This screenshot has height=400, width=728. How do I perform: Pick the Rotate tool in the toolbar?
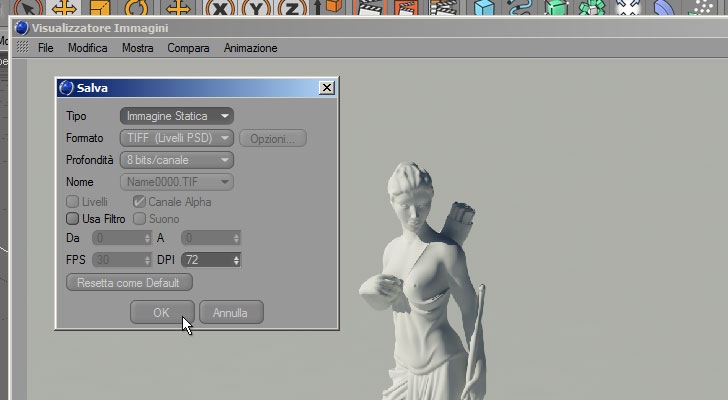(x=136, y=7)
